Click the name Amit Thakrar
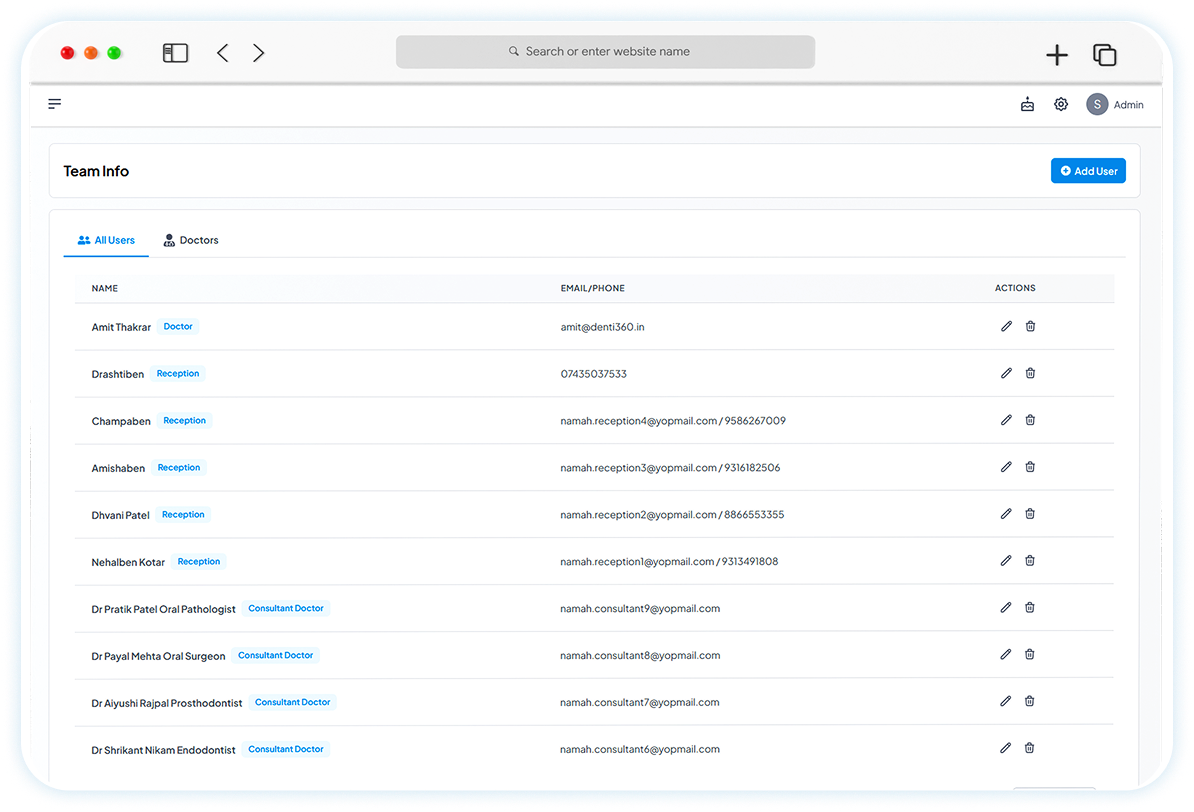The height and width of the screenshot is (812, 1194). [x=121, y=327]
